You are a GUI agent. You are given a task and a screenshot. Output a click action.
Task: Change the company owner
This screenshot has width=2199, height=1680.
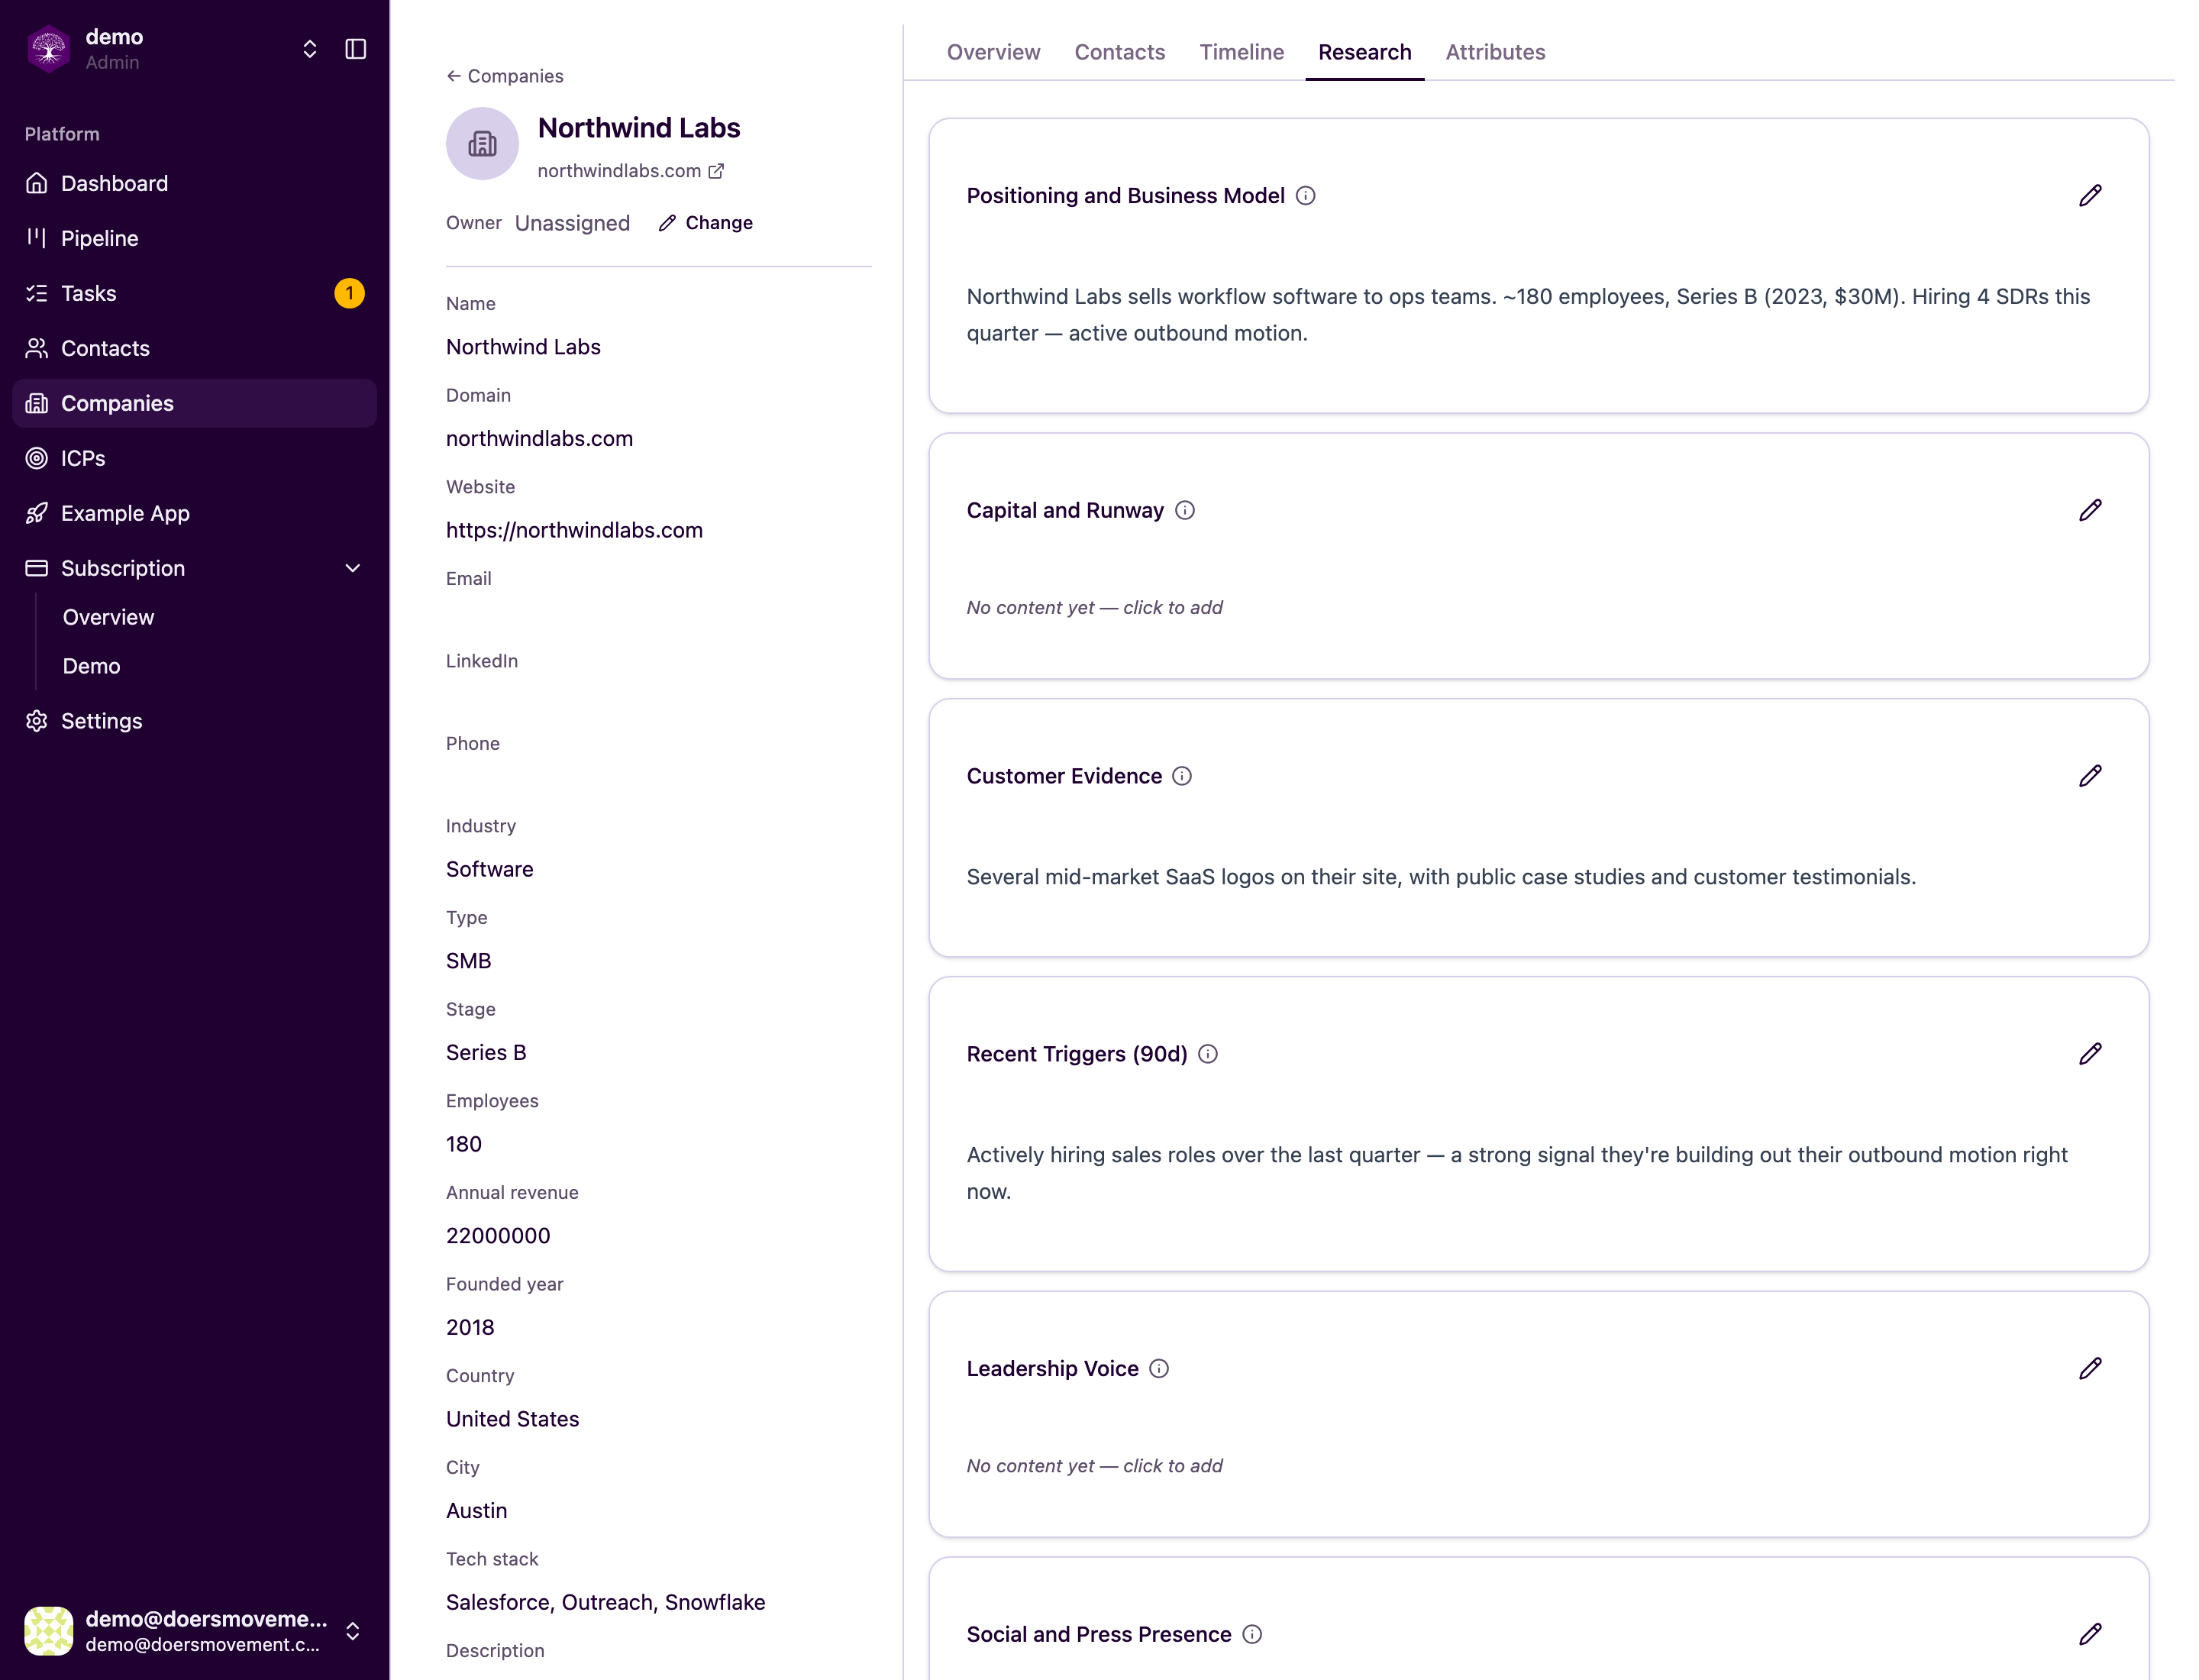pos(705,223)
